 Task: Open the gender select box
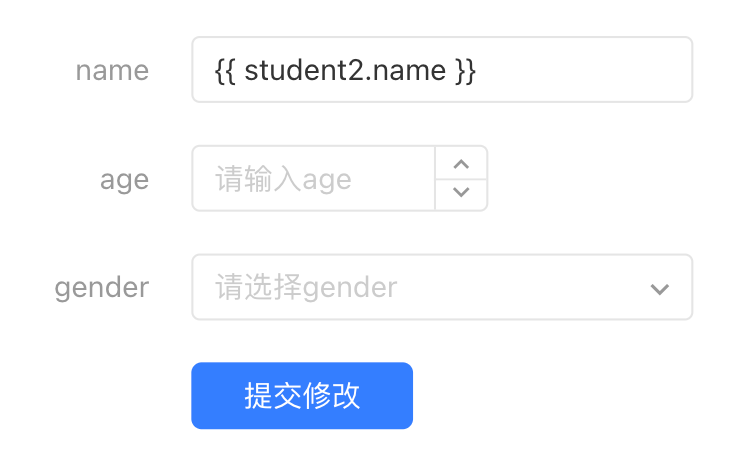point(441,288)
